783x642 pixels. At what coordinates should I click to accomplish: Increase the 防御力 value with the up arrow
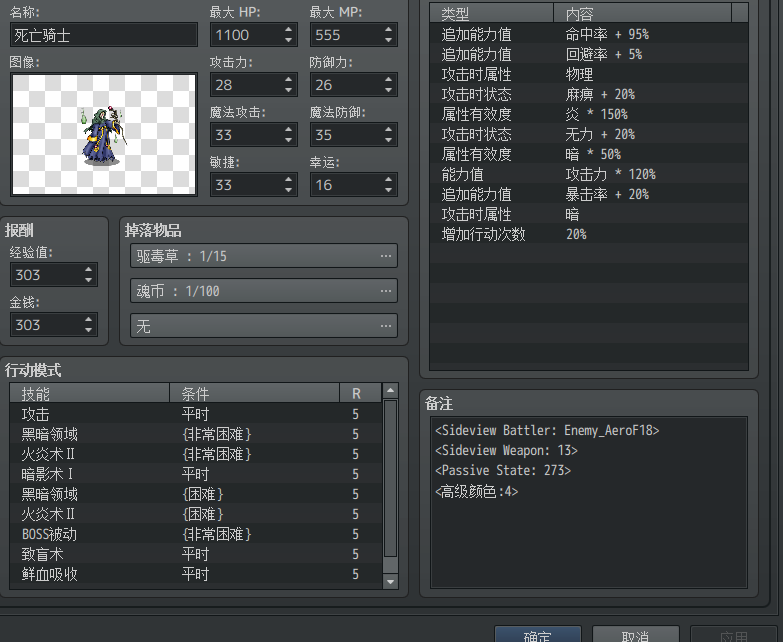point(389,79)
